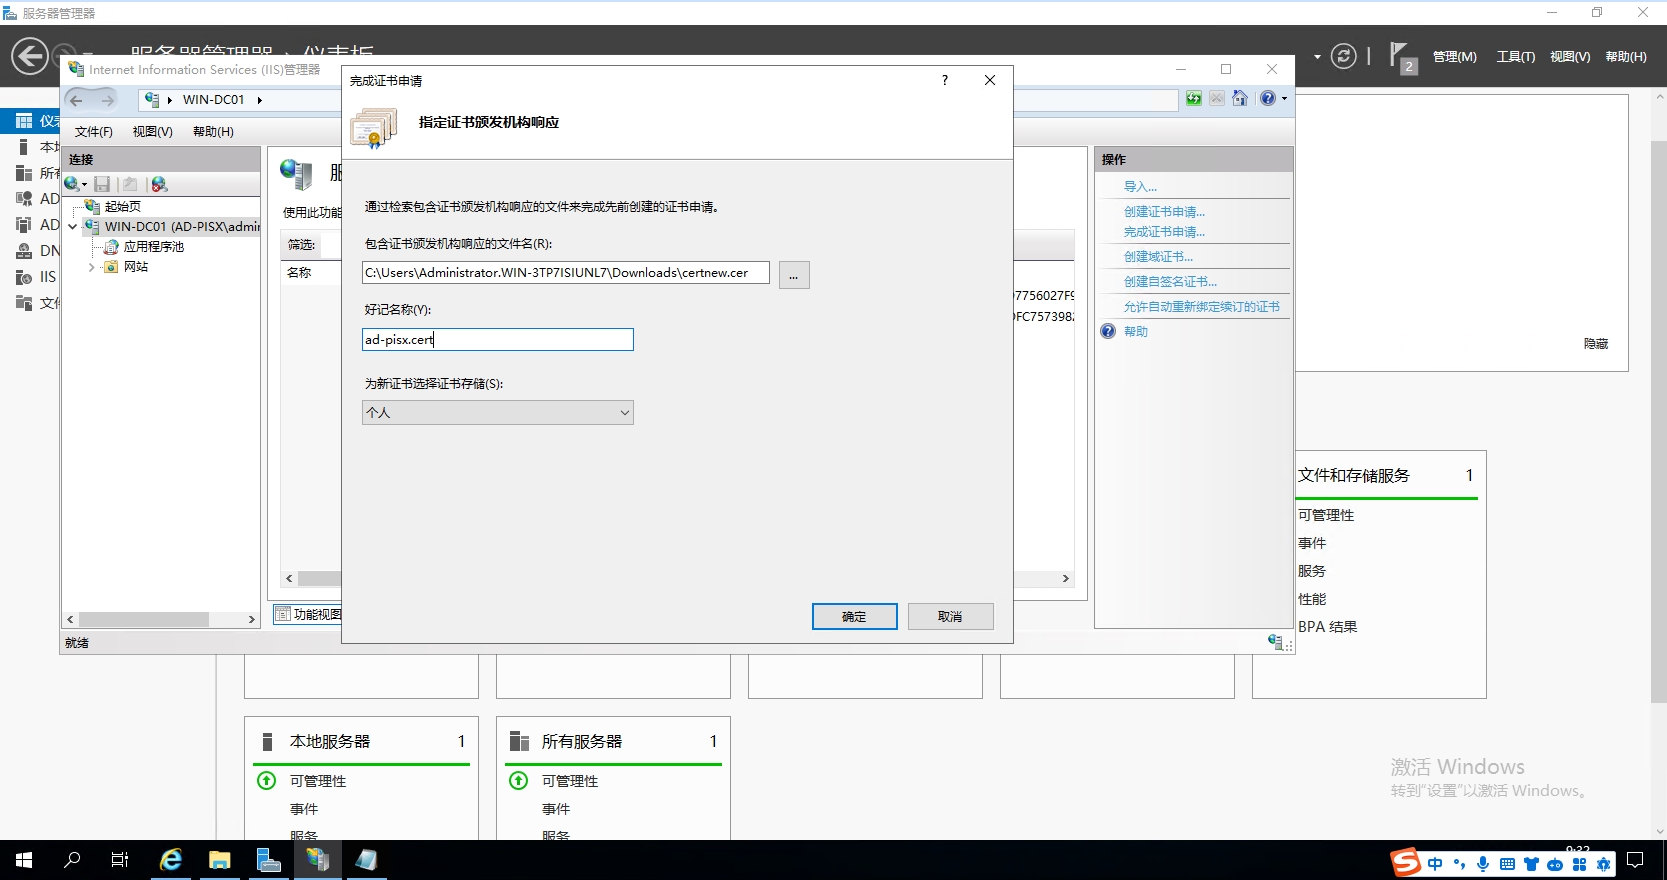Screen dimensions: 1667x880
Task: Click the Server Manager back arrow button
Action: click(x=30, y=56)
